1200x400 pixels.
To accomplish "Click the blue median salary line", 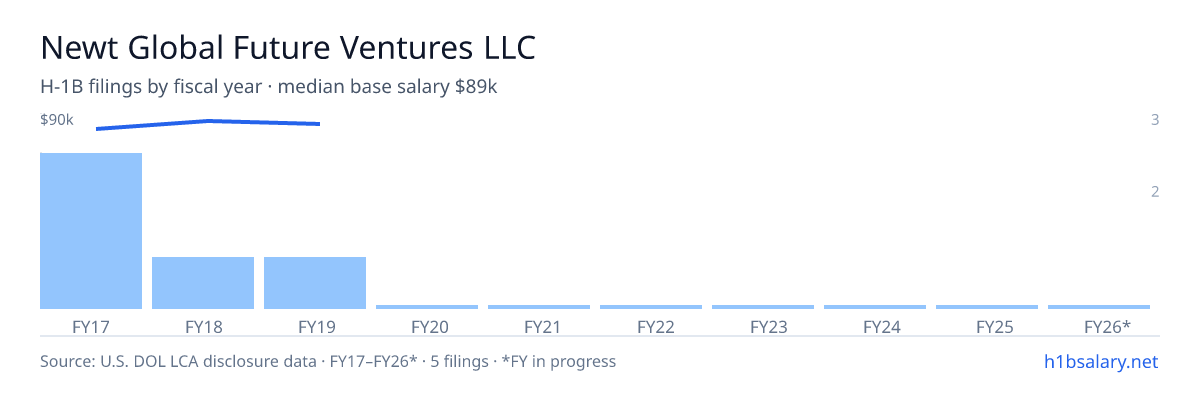I will pos(208,124).
